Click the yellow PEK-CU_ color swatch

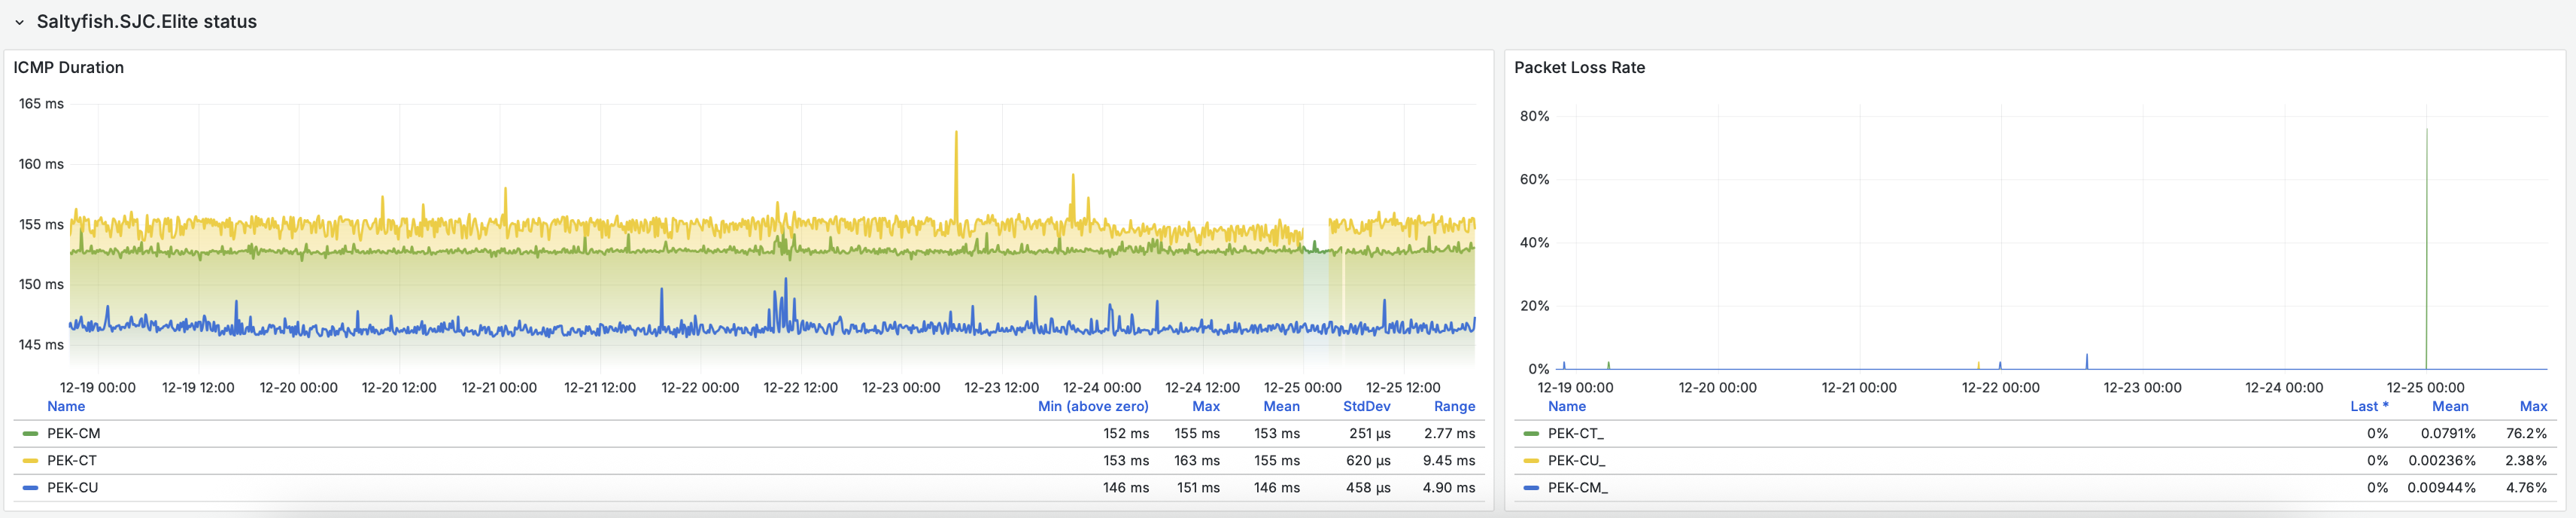tap(1530, 460)
